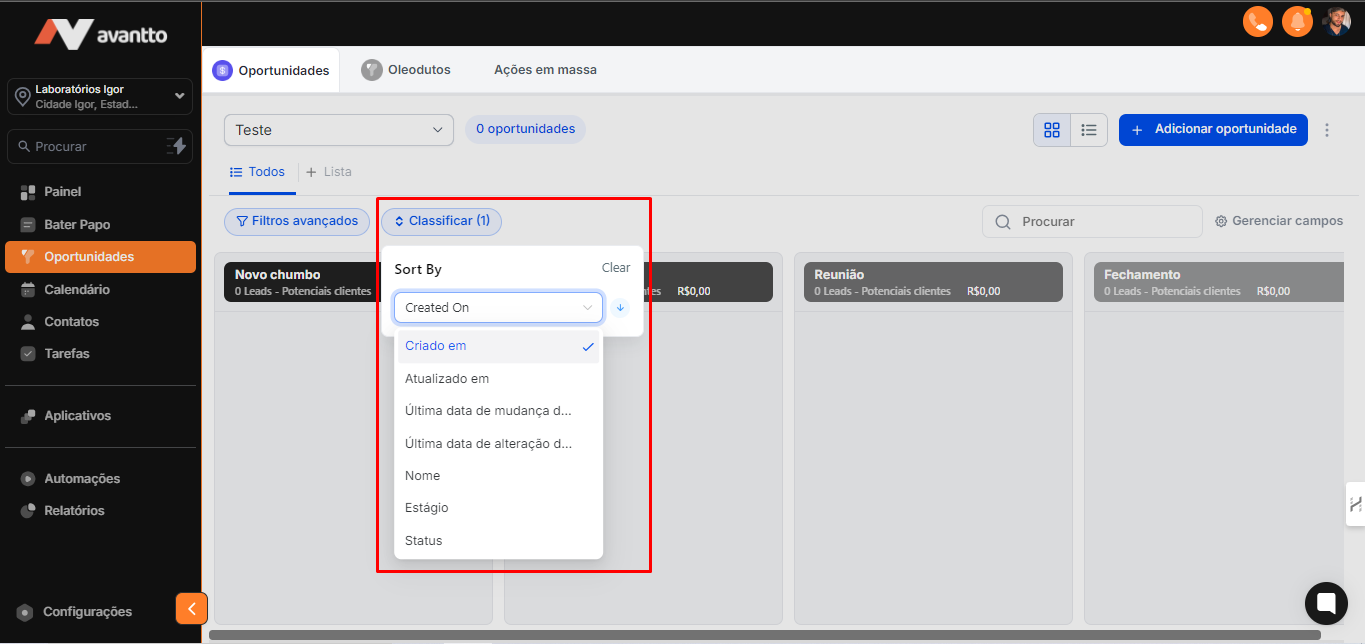The image size is (1365, 644).
Task: Click the user profile avatar
Action: pos(1337,21)
